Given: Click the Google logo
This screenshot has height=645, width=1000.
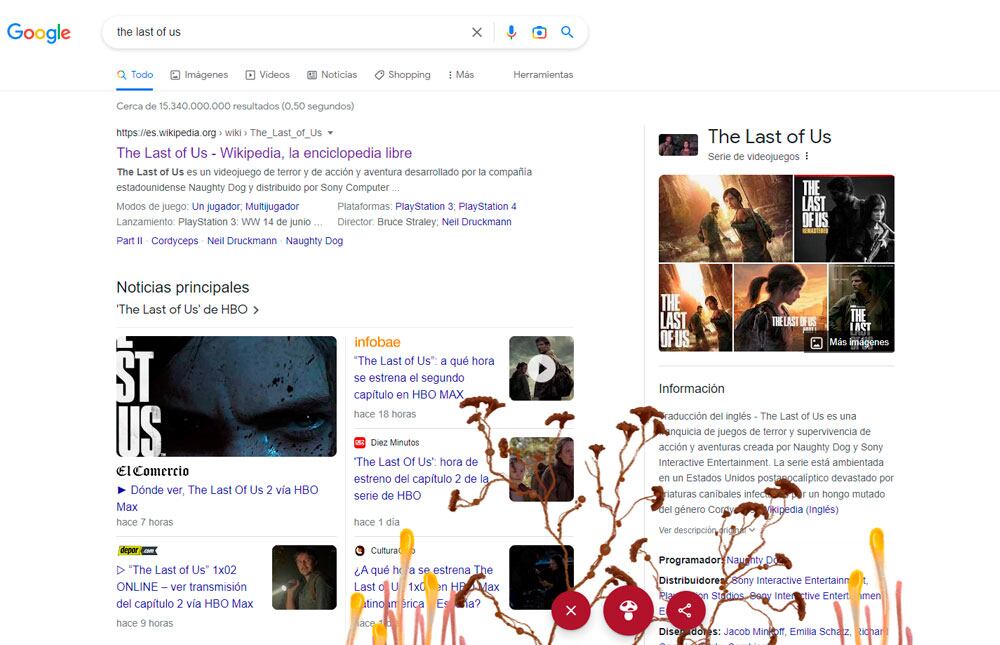Looking at the screenshot, I should [x=38, y=32].
